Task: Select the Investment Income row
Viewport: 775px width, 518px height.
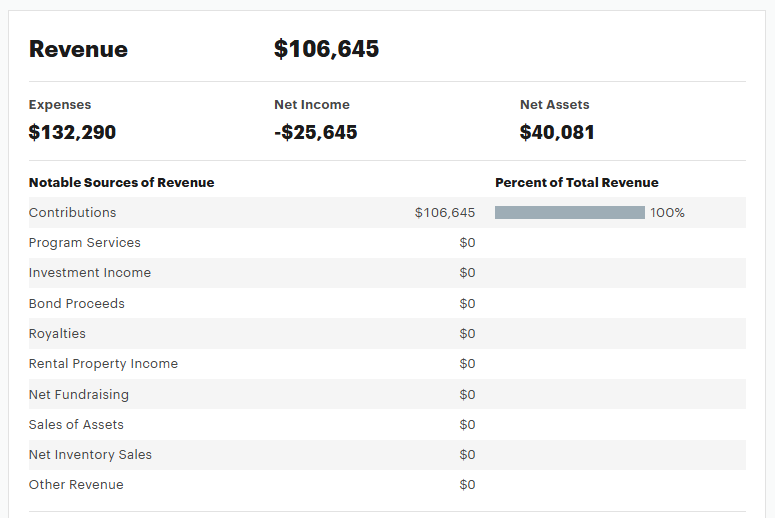Action: (x=90, y=273)
